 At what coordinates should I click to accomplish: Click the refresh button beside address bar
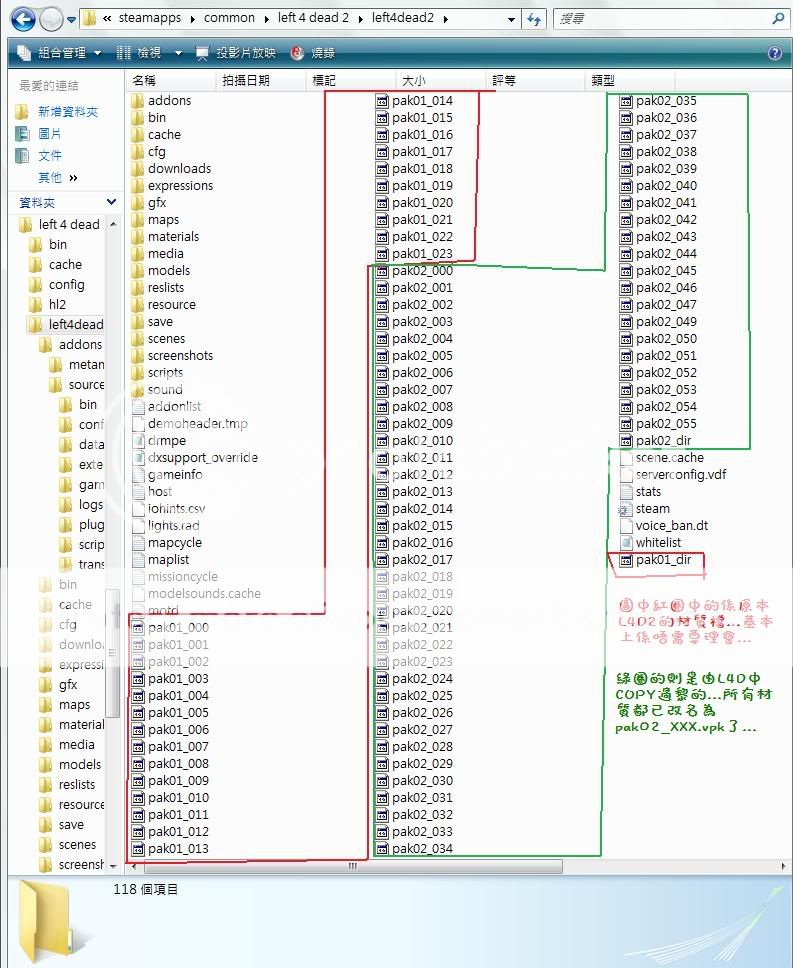point(534,19)
